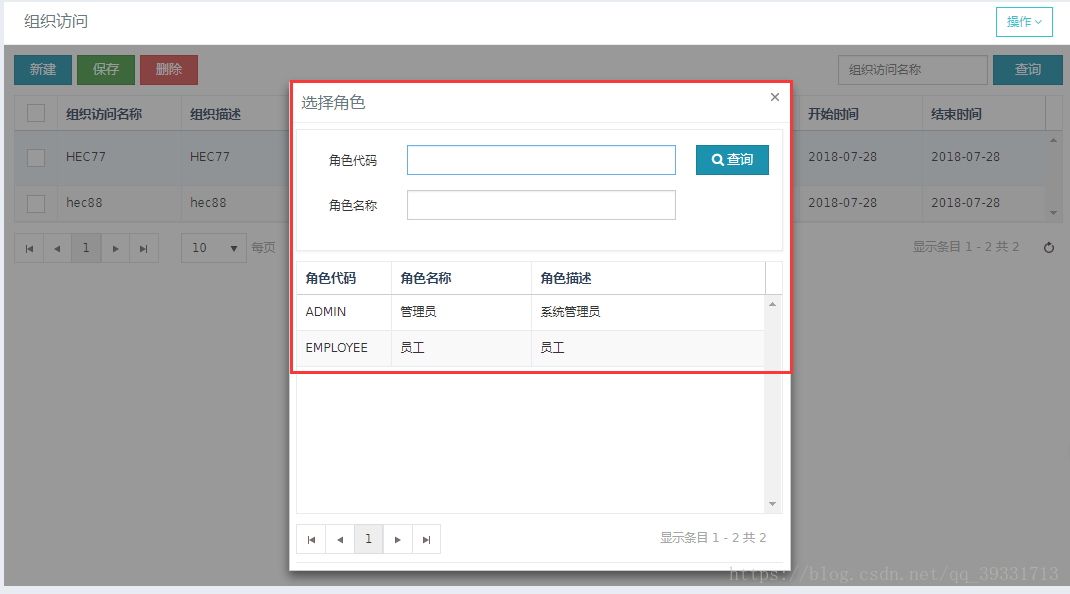Go to previous page in main pager
Viewport: 1070px width, 594px height.
57,249
